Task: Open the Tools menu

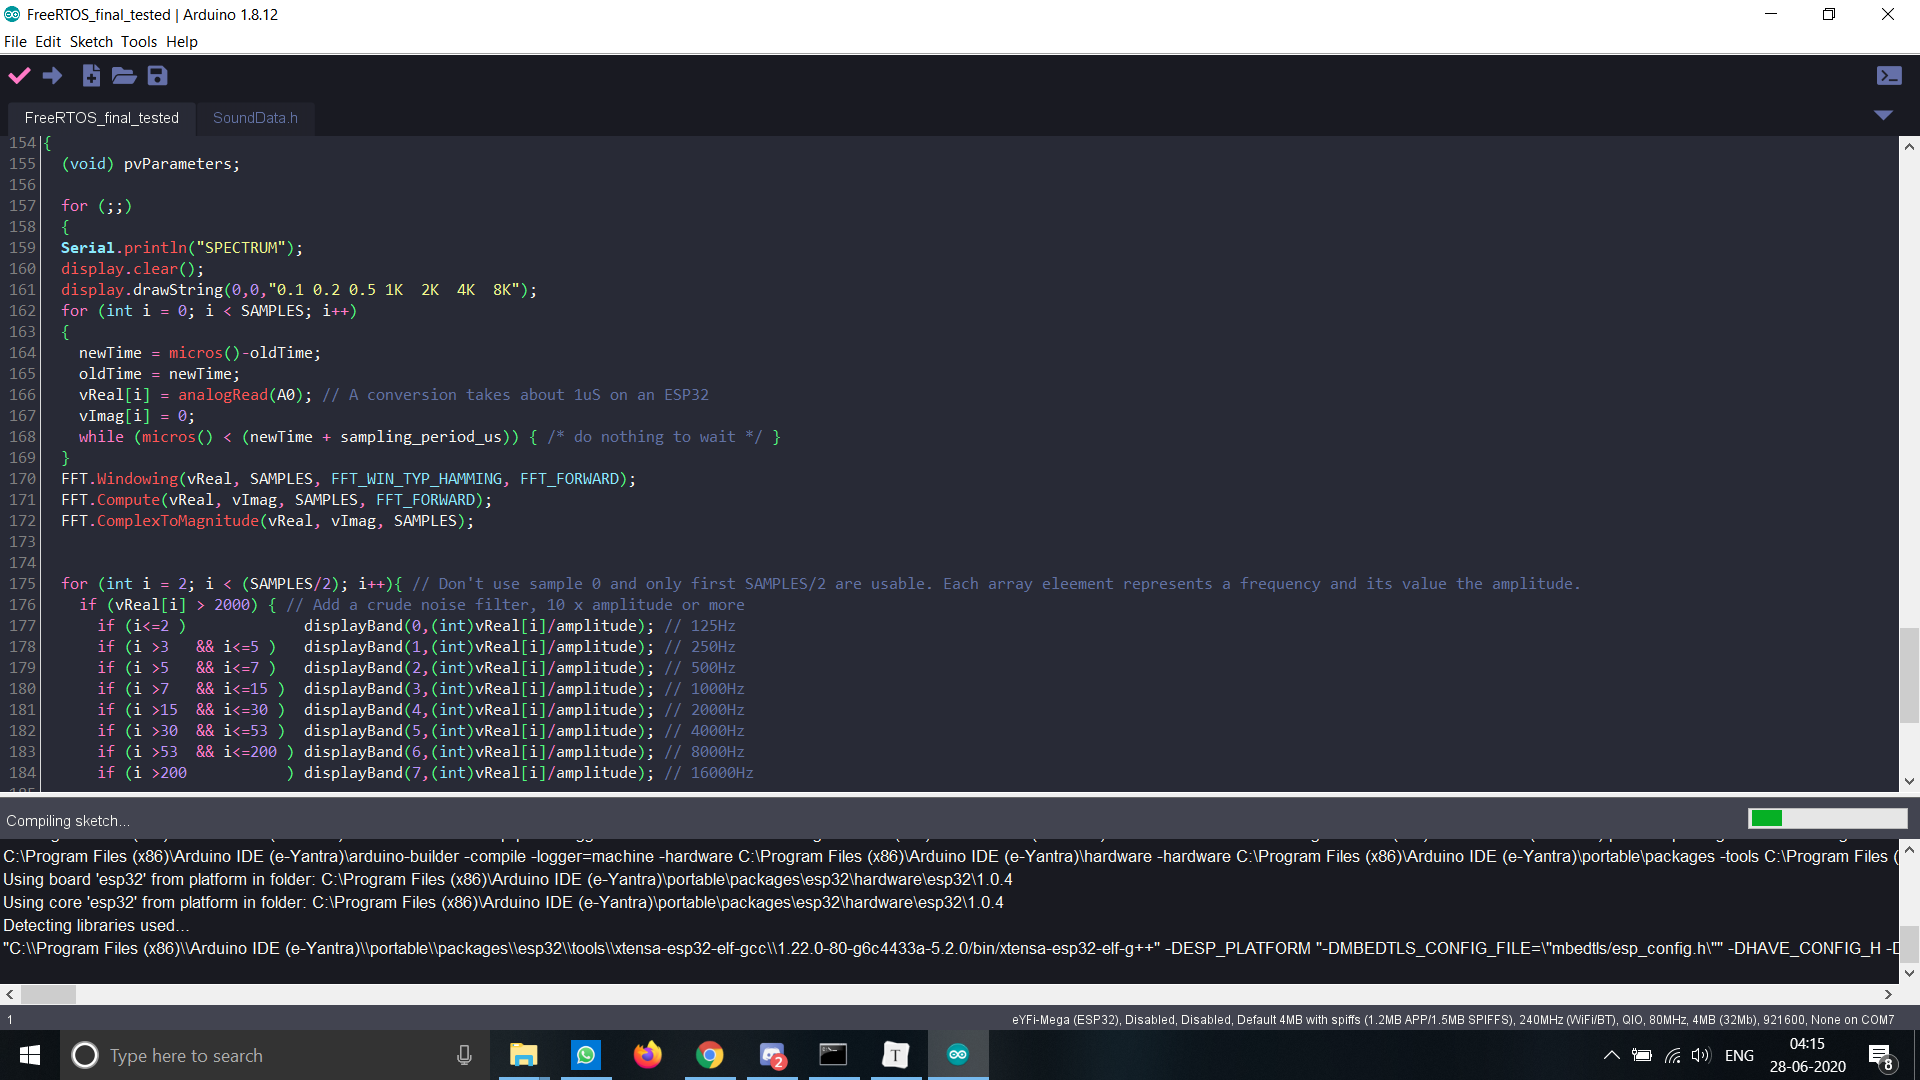Action: coord(139,42)
